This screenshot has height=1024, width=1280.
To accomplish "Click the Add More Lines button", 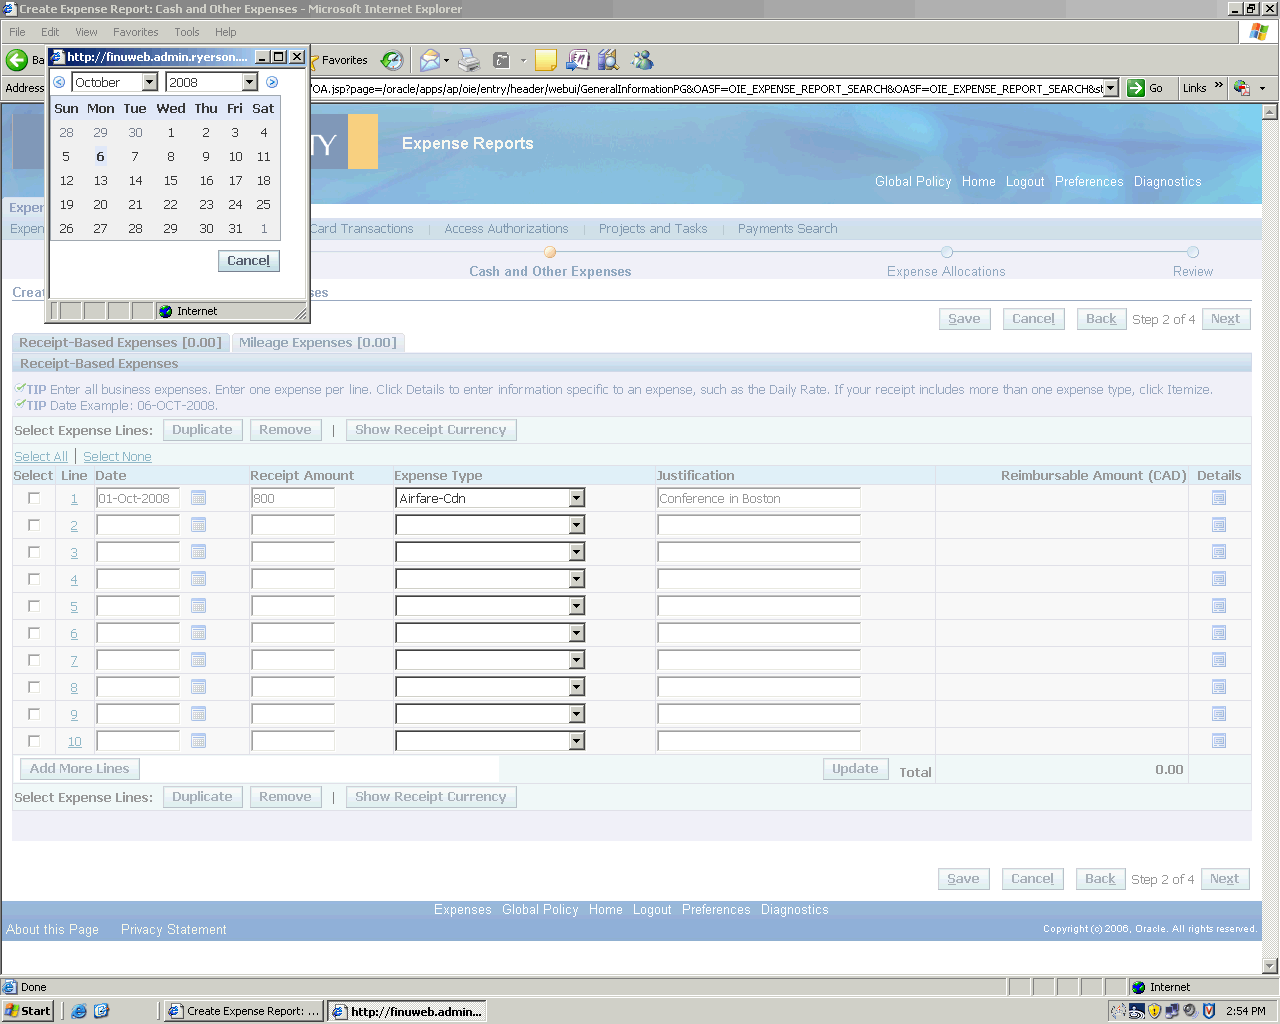I will click(x=80, y=769).
